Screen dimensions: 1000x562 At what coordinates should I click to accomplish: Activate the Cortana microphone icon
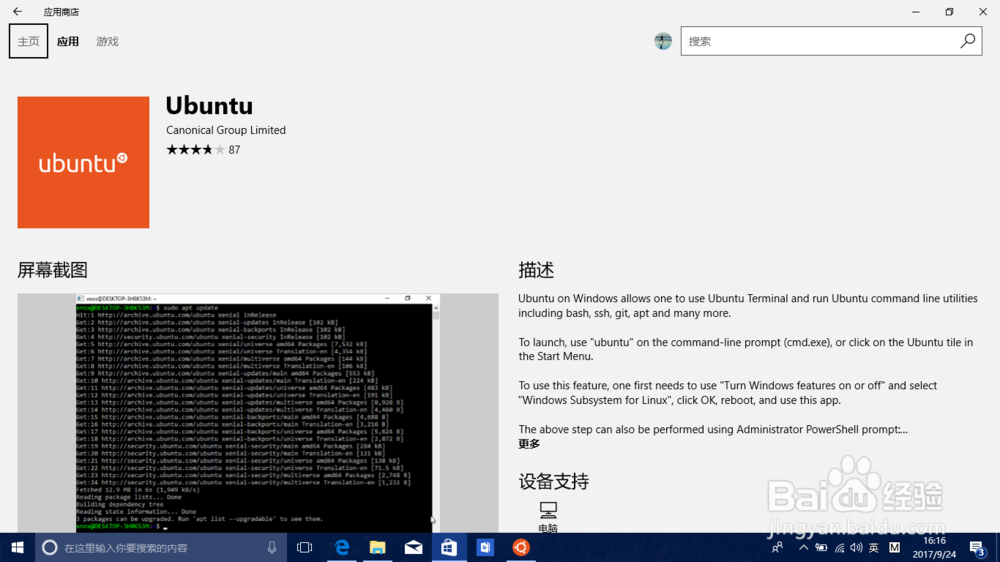pyautogui.click(x=272, y=547)
